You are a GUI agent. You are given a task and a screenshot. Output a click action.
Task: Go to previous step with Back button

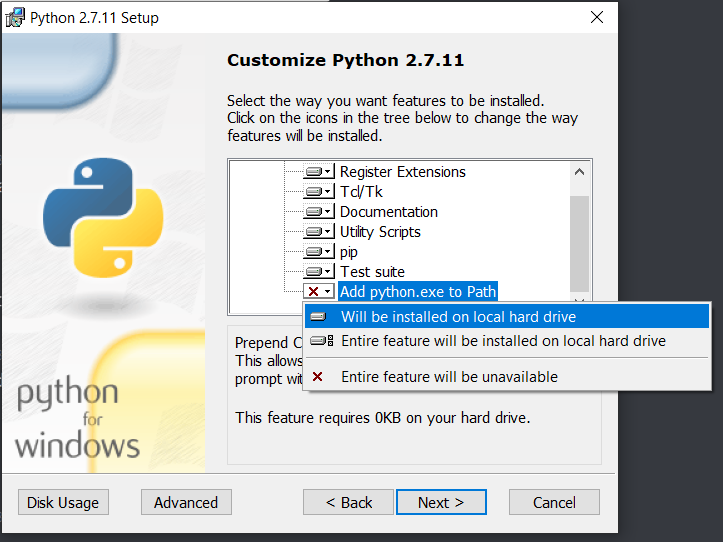click(349, 502)
